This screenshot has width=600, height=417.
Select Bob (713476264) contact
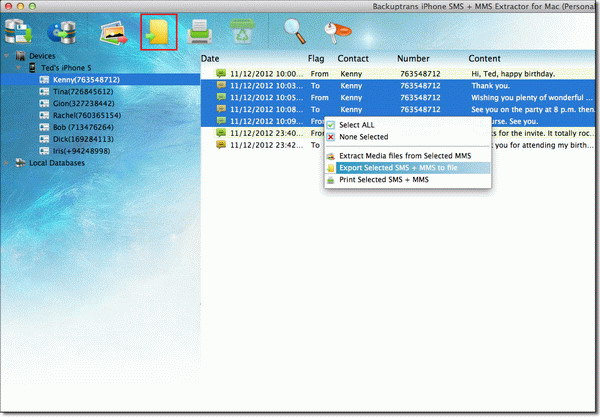pos(83,127)
